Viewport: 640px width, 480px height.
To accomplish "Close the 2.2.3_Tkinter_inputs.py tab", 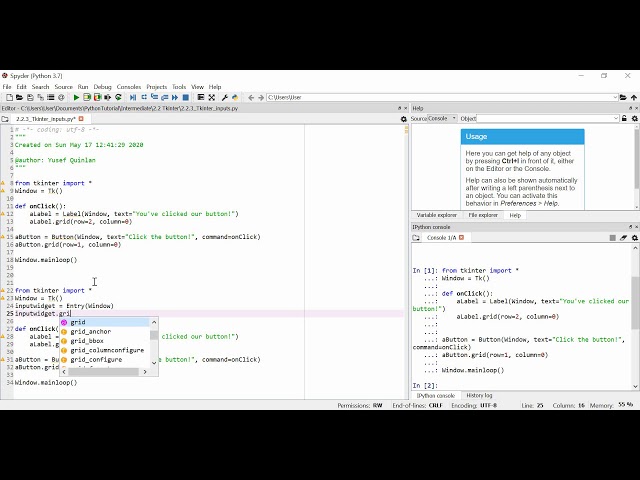I will coord(81,119).
